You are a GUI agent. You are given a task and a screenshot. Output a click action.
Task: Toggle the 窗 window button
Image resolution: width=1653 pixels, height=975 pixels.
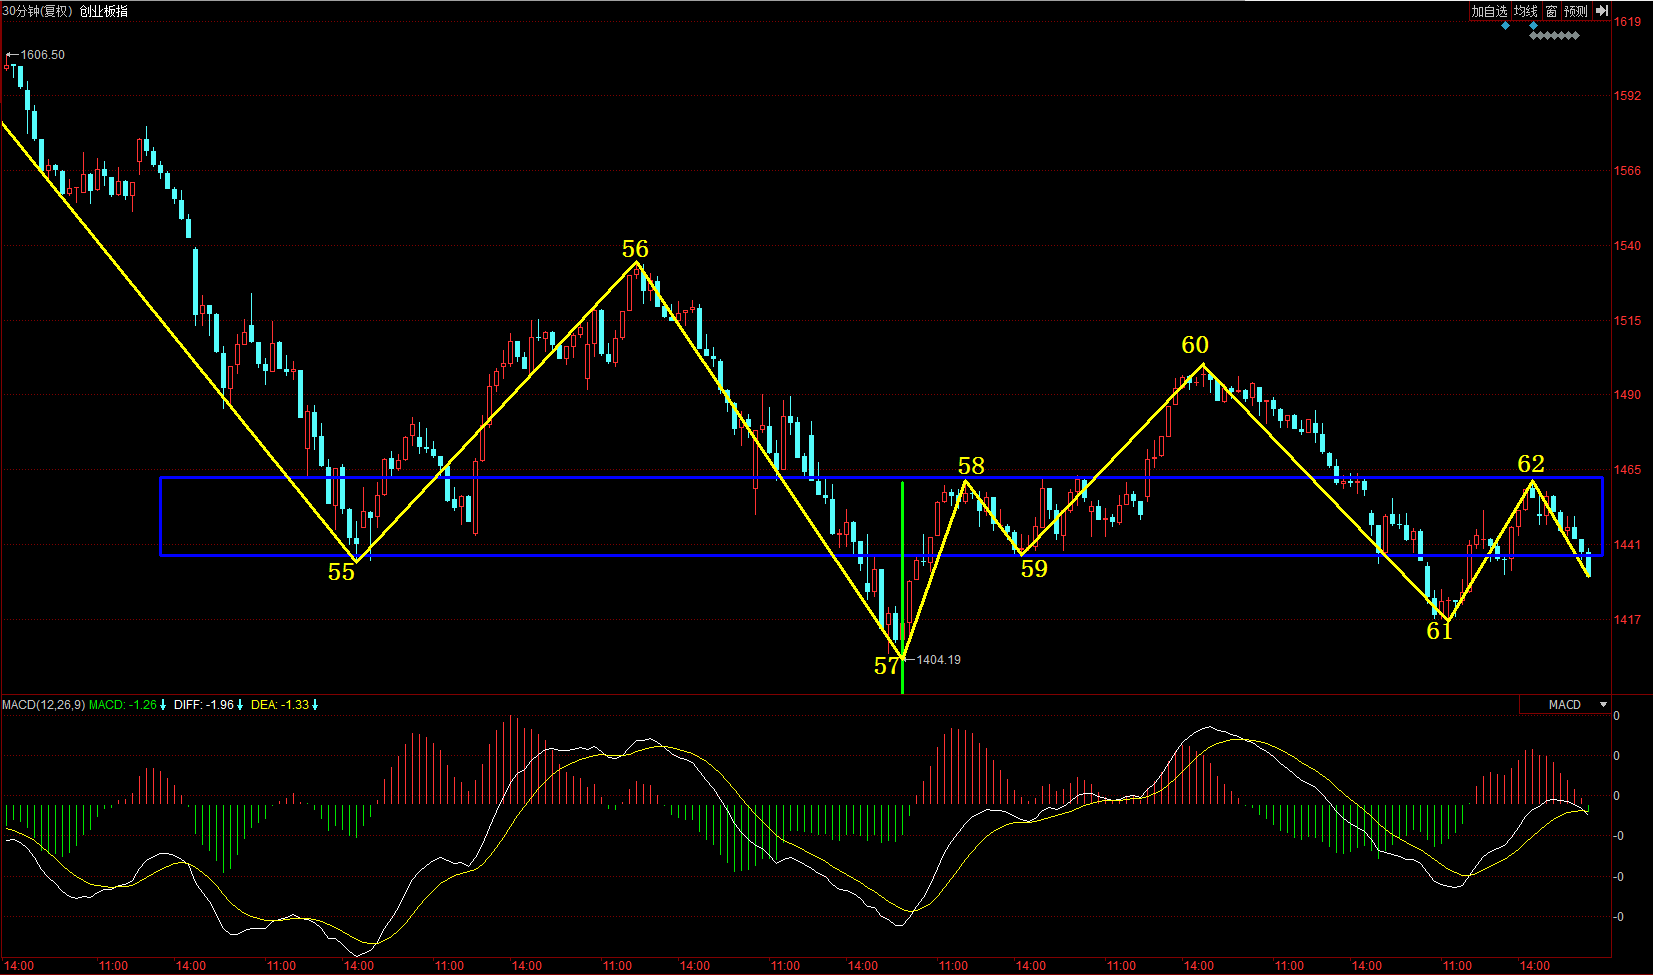click(1551, 11)
